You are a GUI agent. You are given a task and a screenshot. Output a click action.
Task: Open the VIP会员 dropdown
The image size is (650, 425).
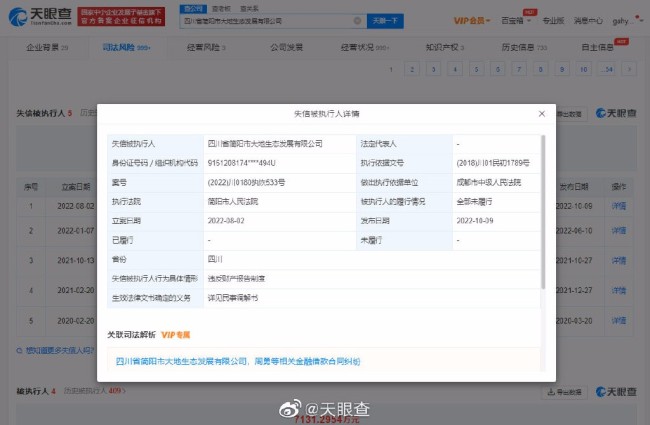[x=472, y=21]
